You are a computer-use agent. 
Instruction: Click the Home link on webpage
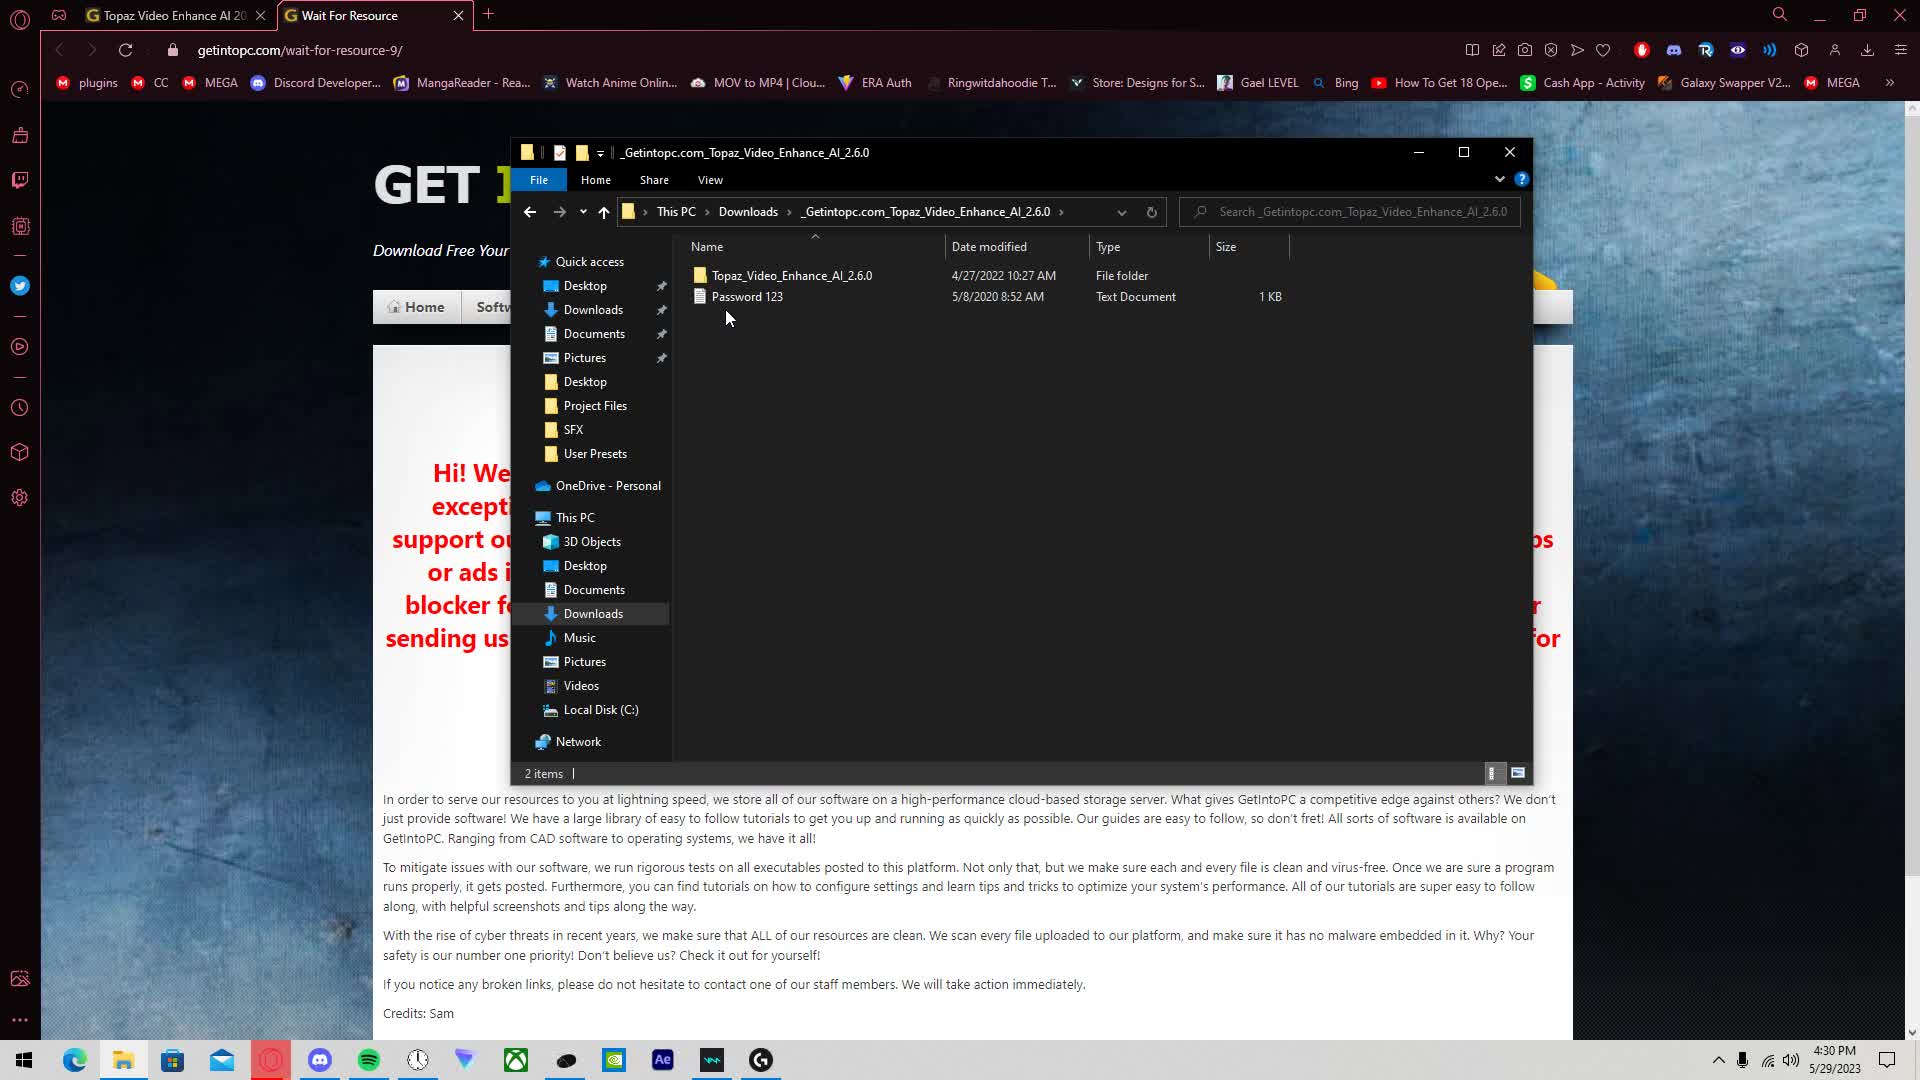tap(416, 307)
